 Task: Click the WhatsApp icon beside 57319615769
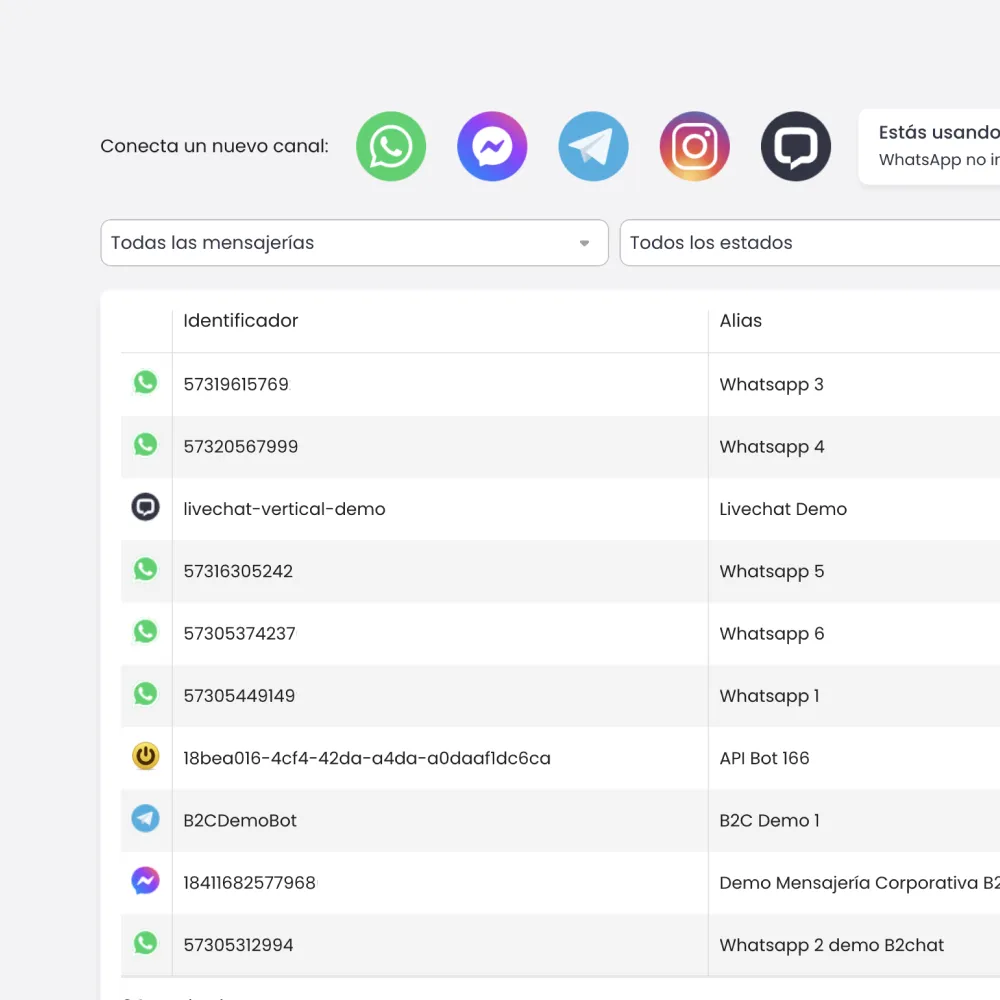(146, 382)
